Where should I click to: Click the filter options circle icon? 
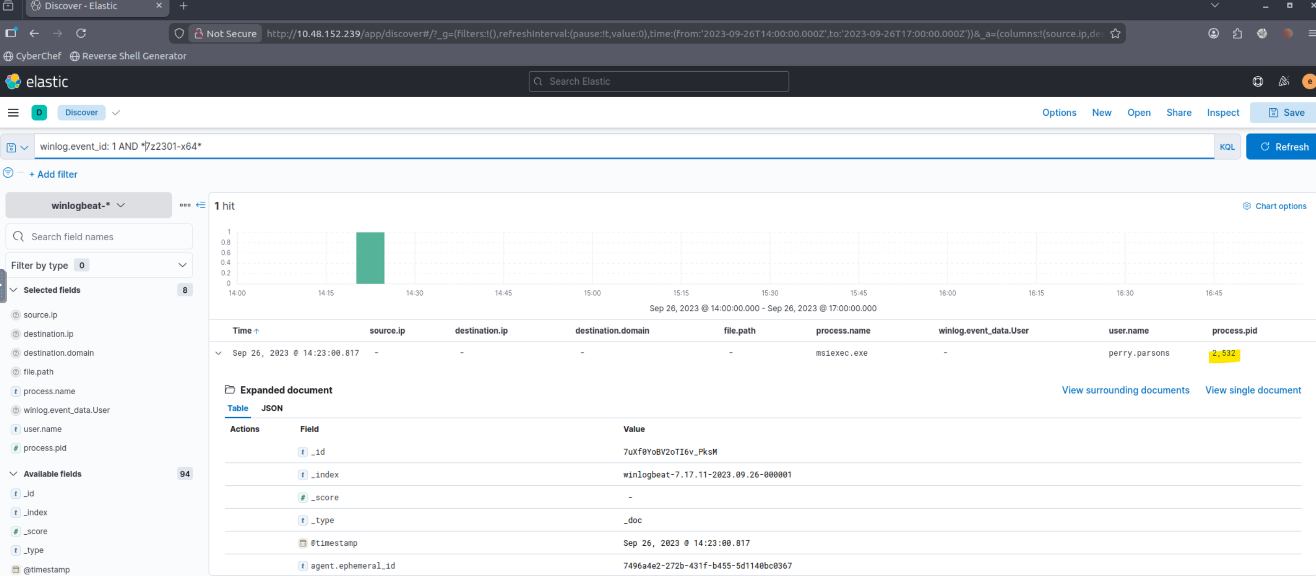pos(9,173)
